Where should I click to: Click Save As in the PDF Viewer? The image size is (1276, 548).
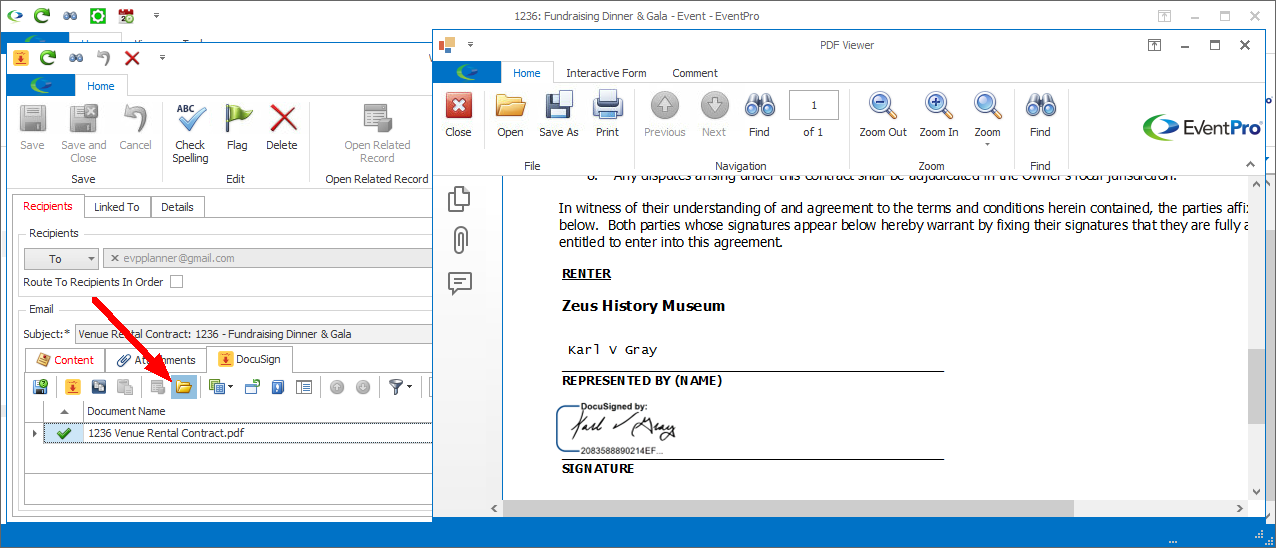pyautogui.click(x=559, y=114)
